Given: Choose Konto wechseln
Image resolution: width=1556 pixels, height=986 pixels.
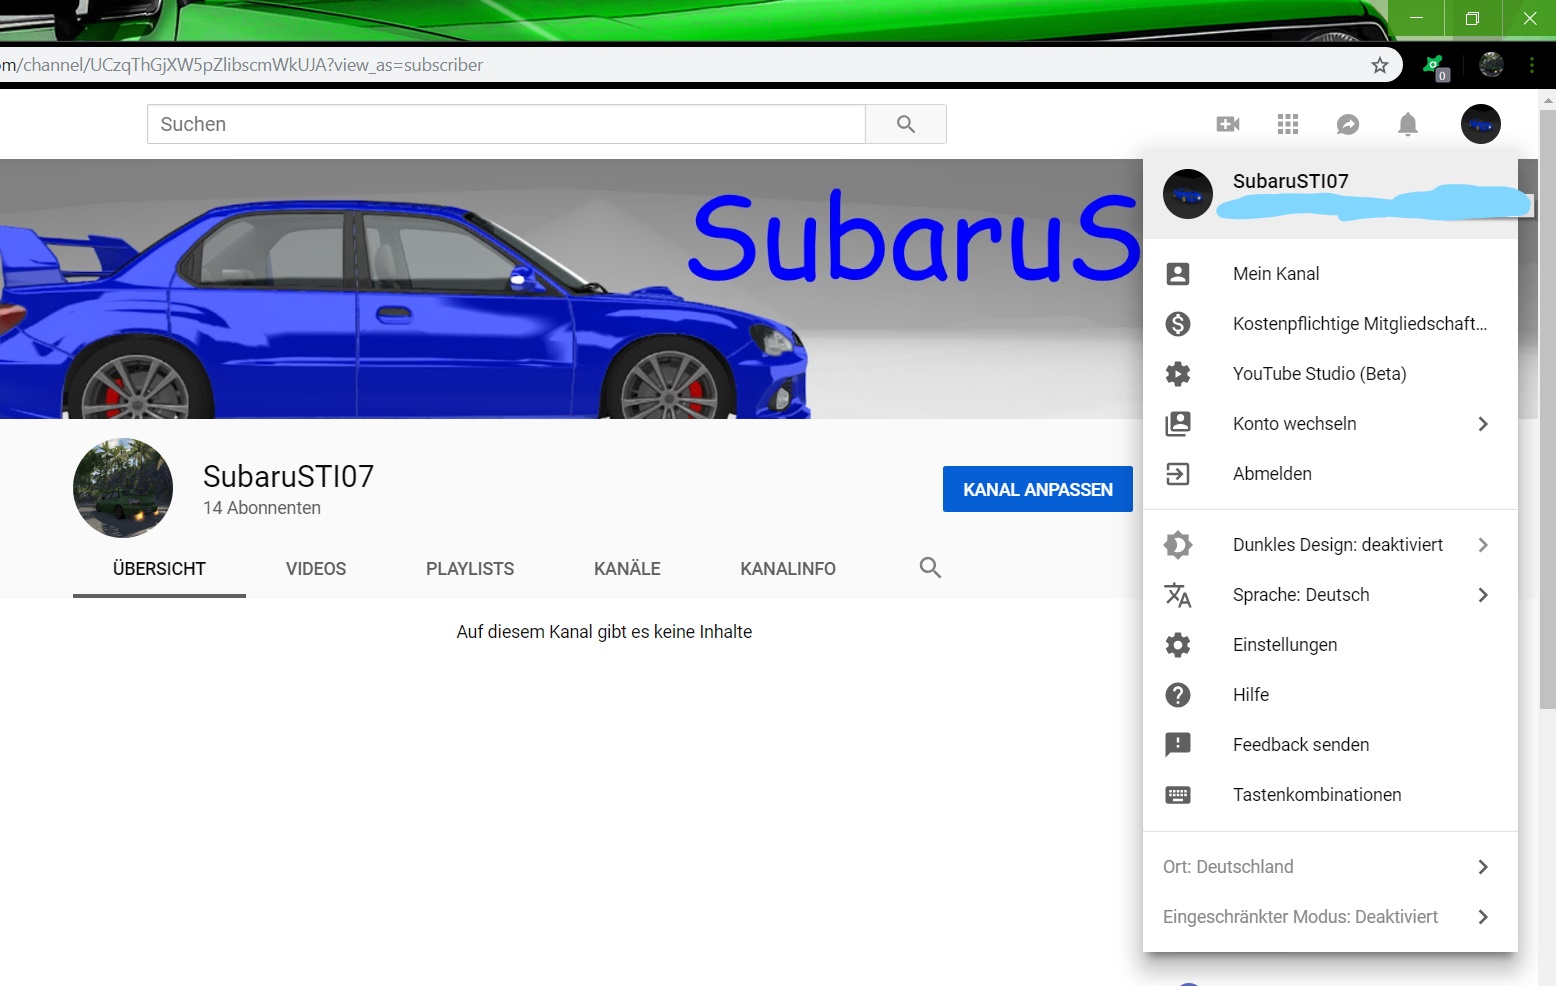Looking at the screenshot, I should click(x=1330, y=424).
